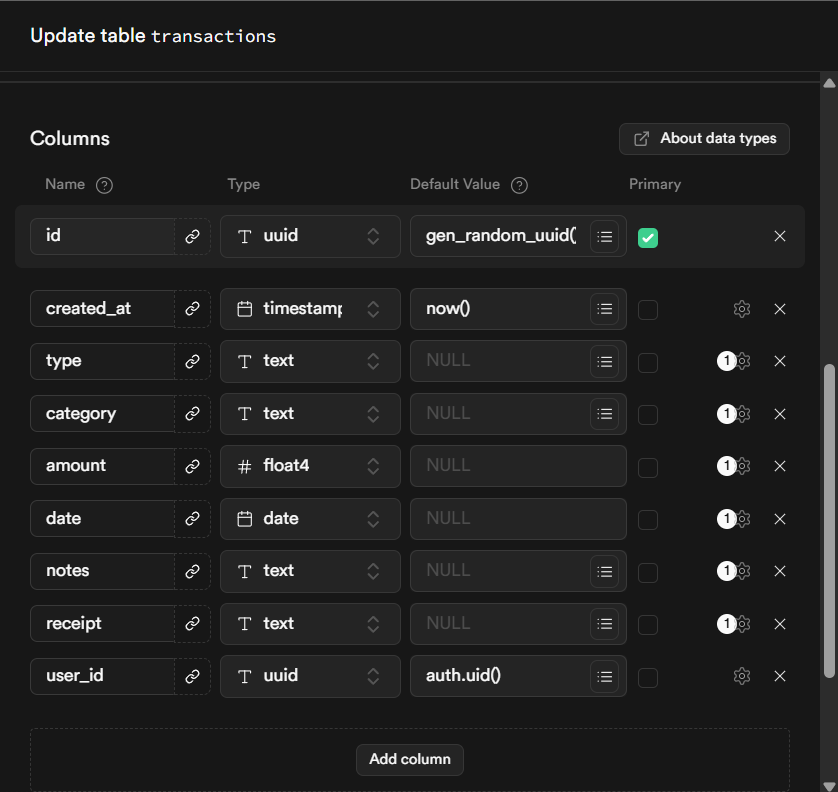The height and width of the screenshot is (792, 838).
Task: Edit the amount column name field
Action: click(x=103, y=466)
